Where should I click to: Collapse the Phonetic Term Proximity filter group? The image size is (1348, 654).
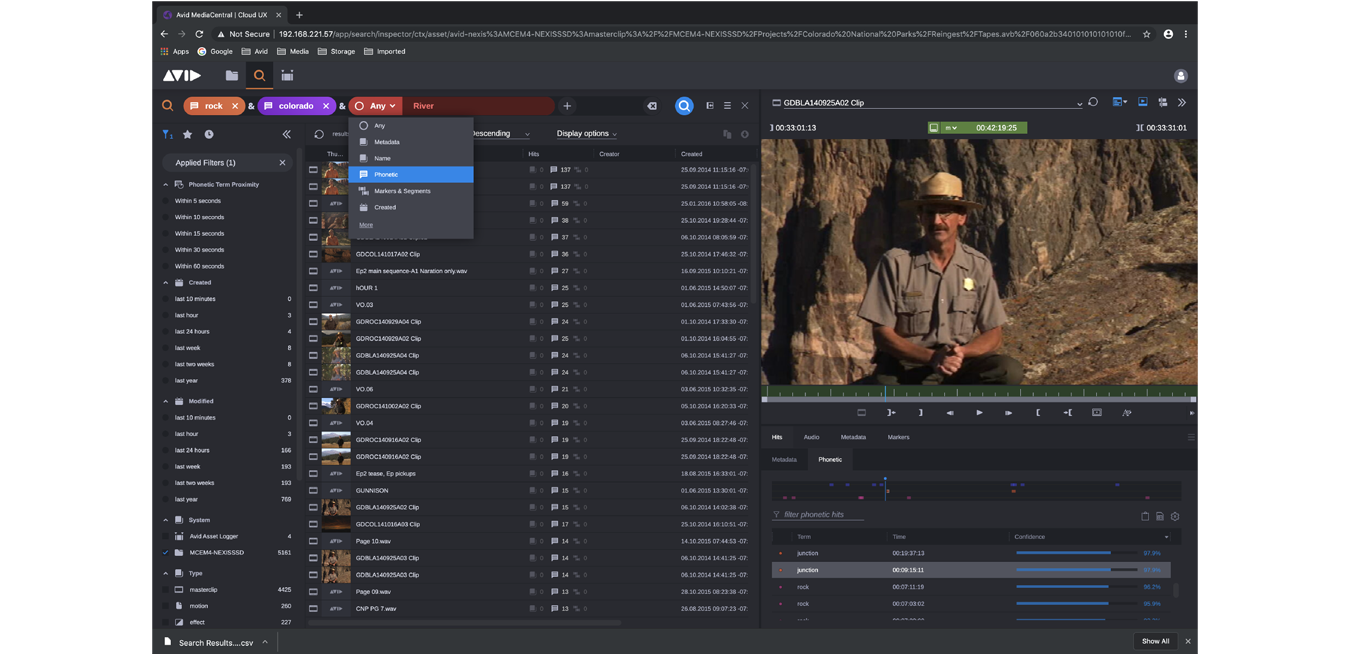point(166,185)
